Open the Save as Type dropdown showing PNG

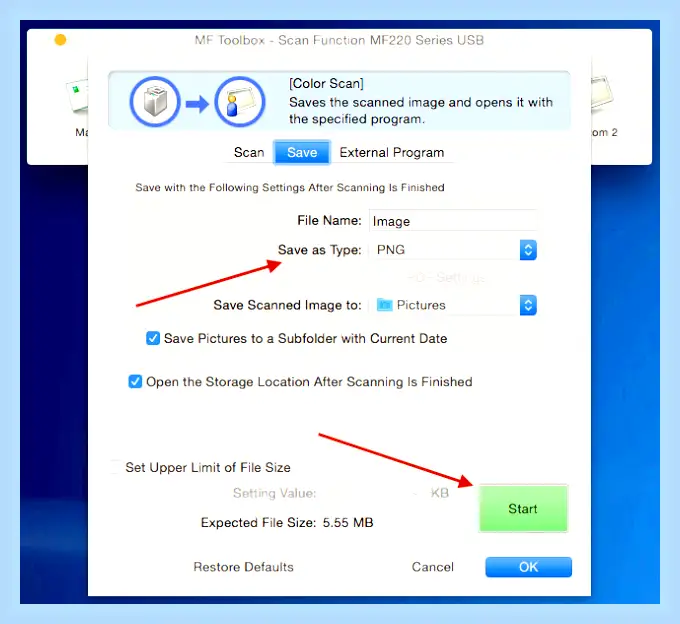453,250
